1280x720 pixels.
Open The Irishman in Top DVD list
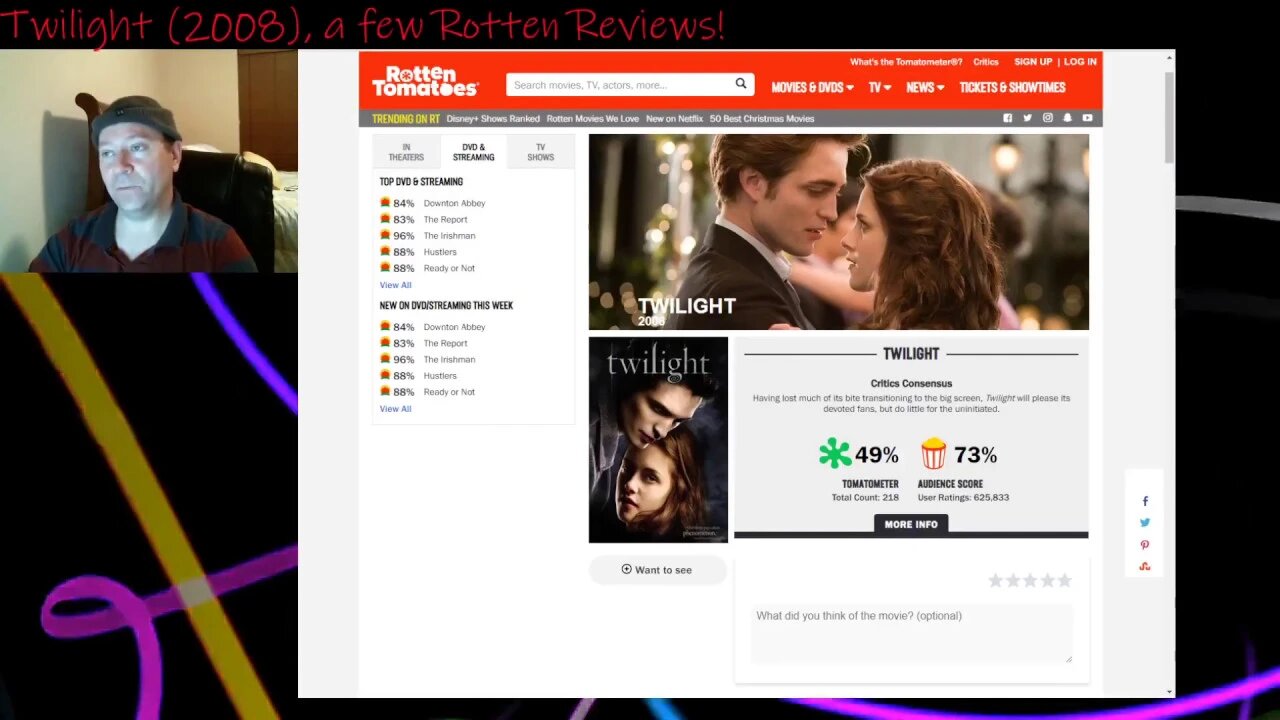449,236
